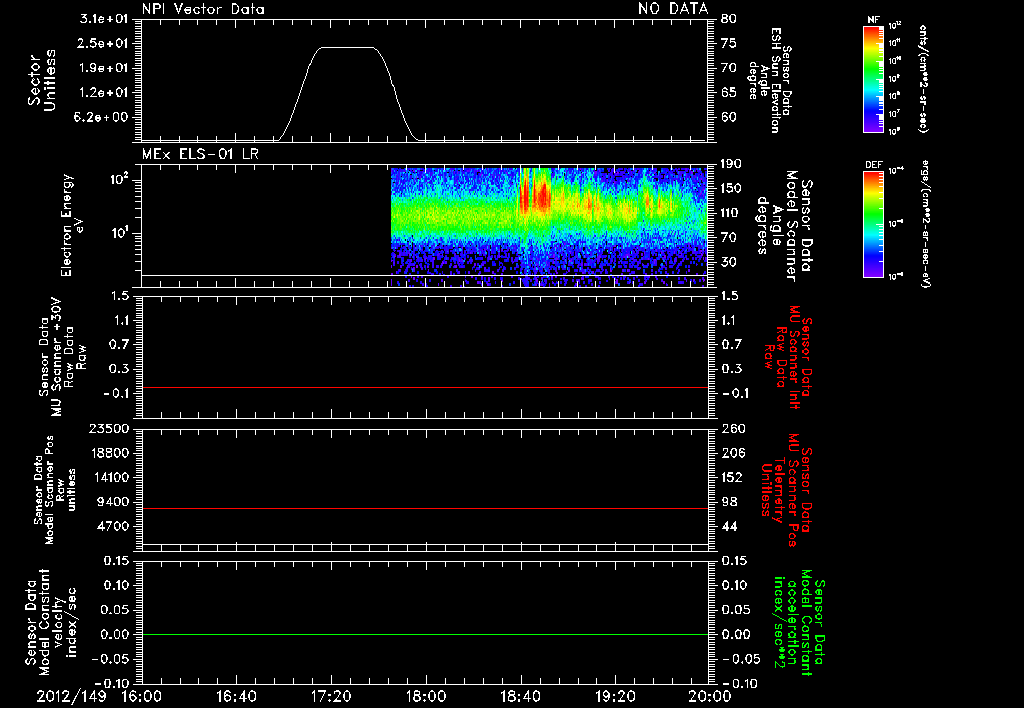Viewport: 1024px width, 708px height.
Task: Click the red "MU Scanner Init Raw Data" label
Action: point(787,357)
